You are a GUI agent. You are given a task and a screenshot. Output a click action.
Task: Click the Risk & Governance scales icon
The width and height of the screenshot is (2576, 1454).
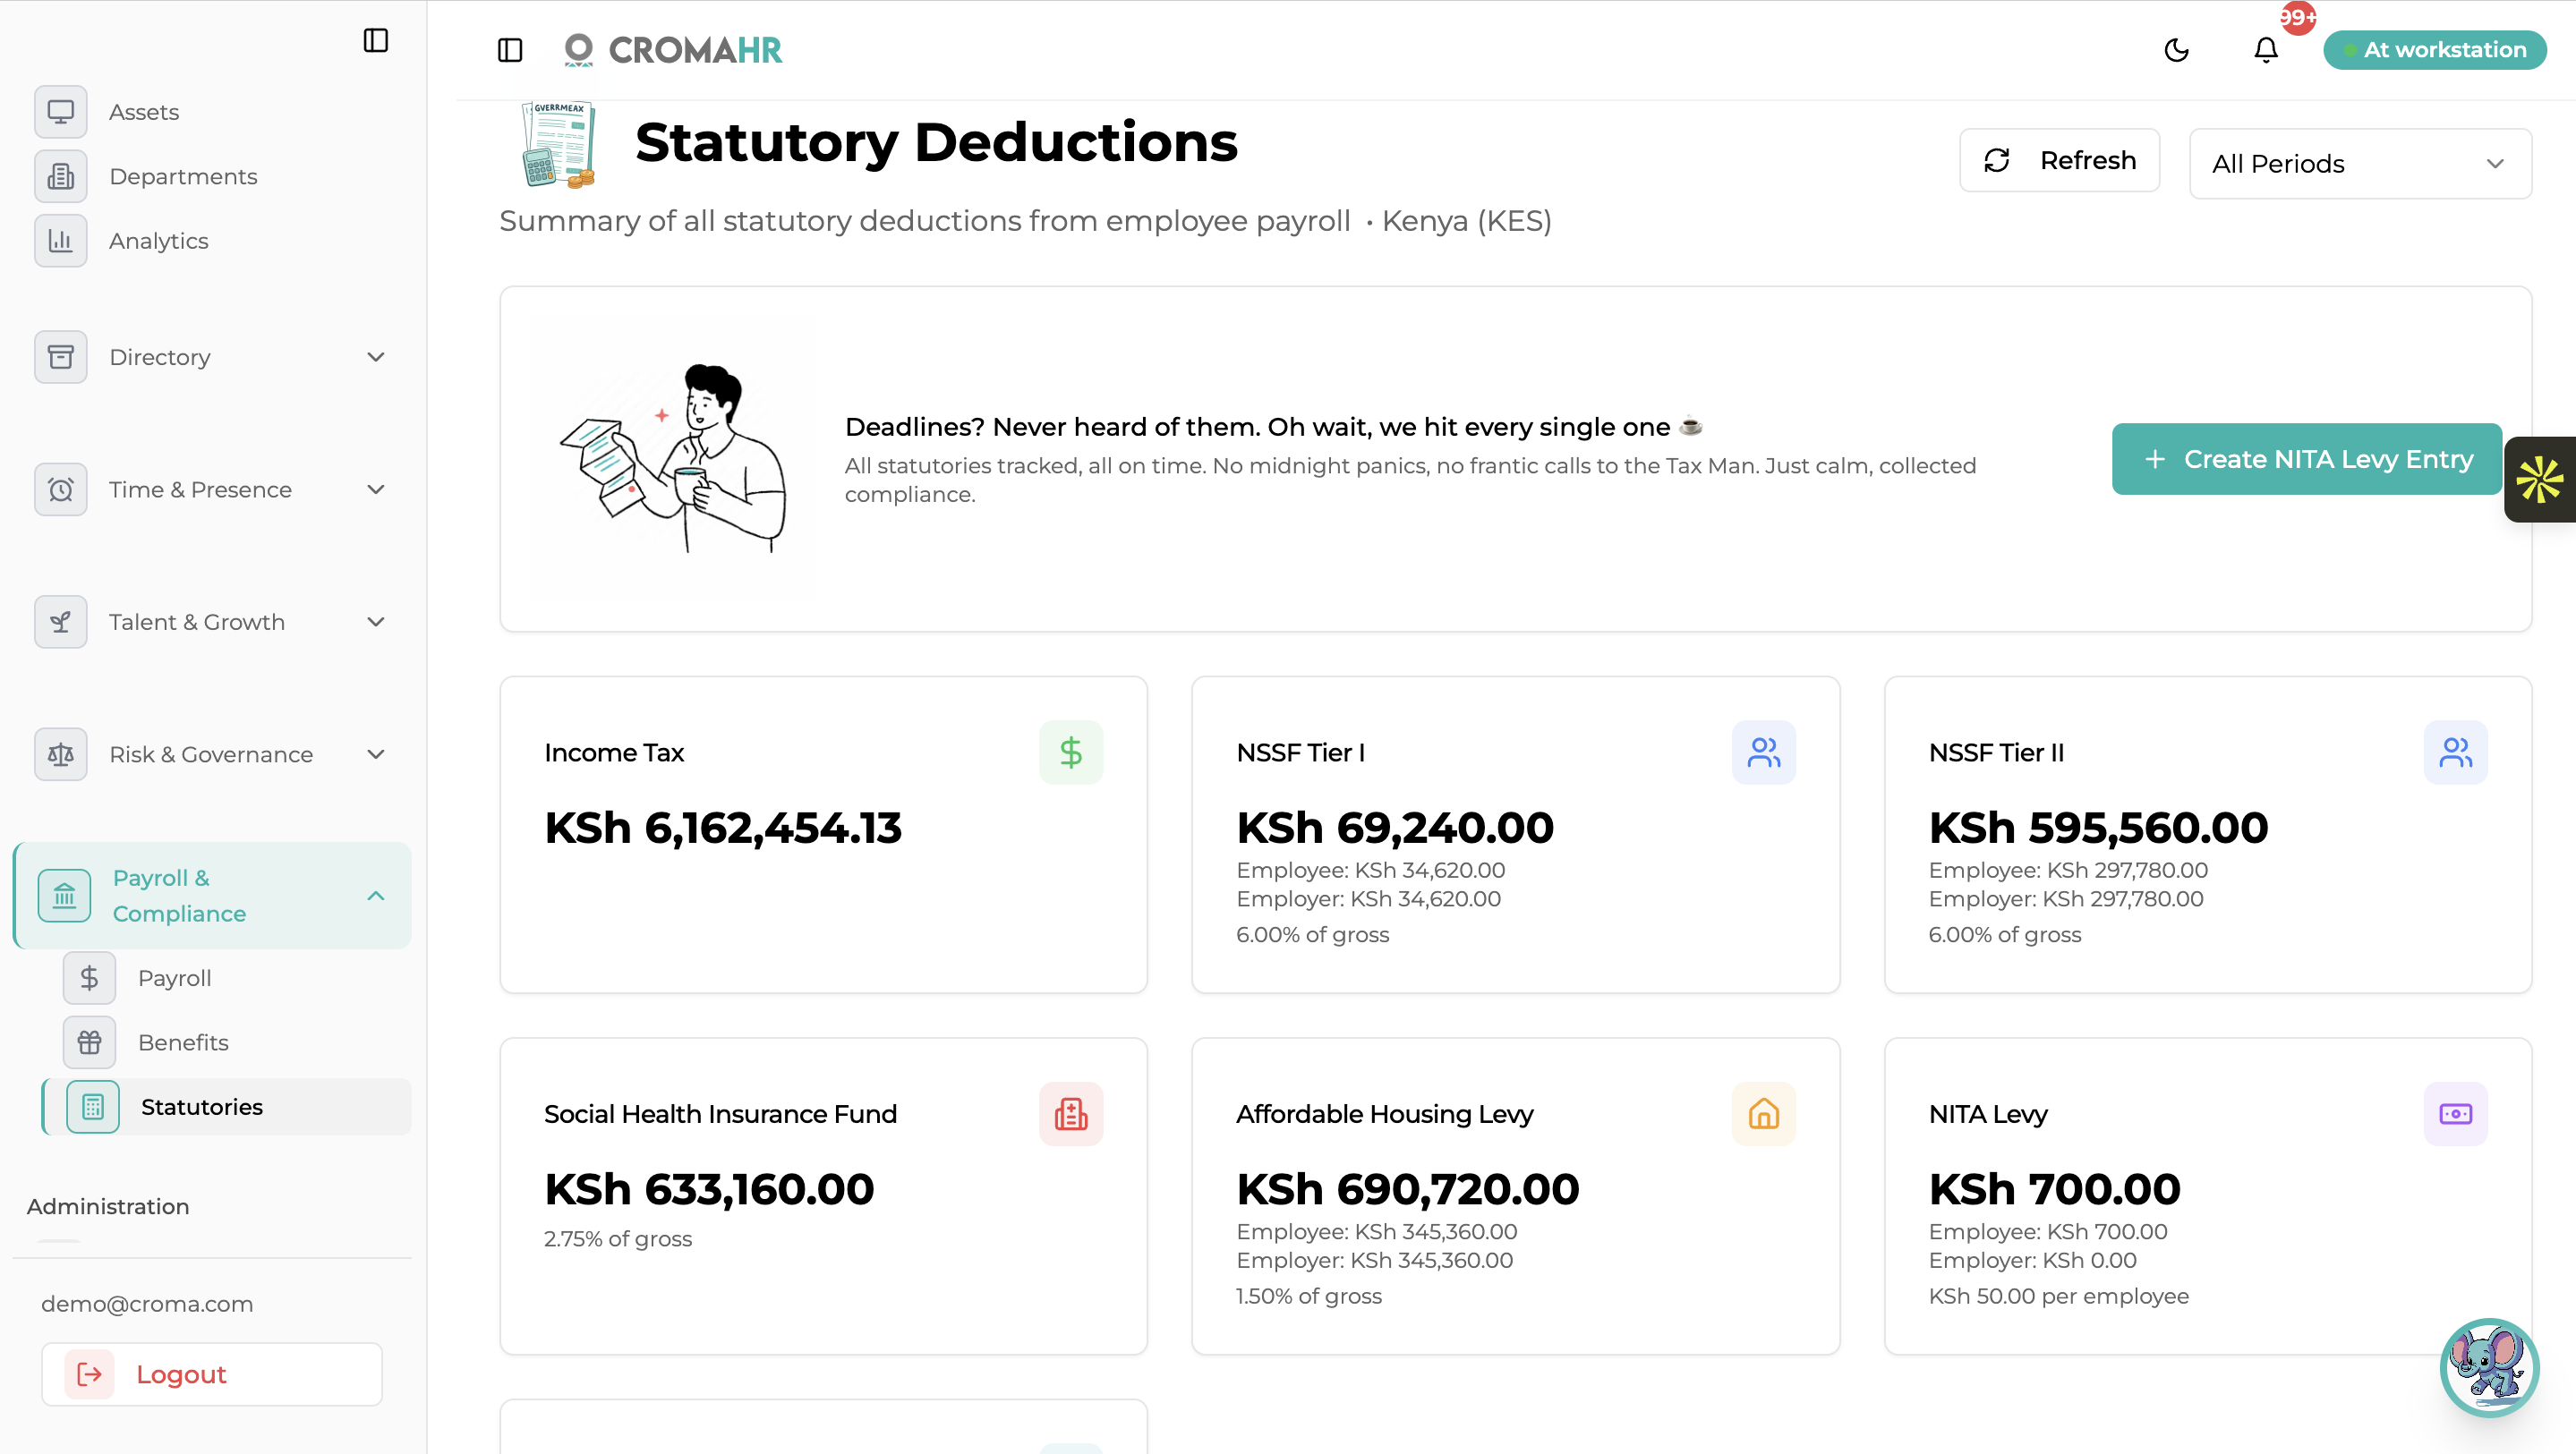coord(61,755)
